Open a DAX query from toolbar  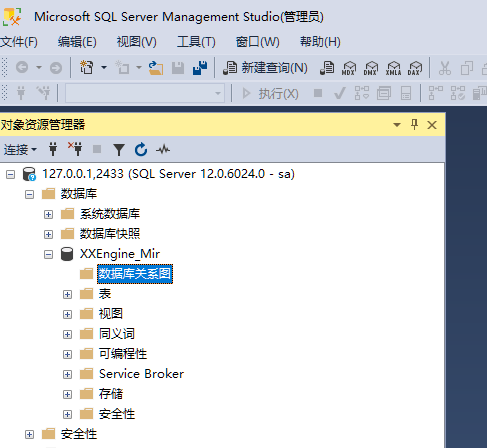(415, 68)
